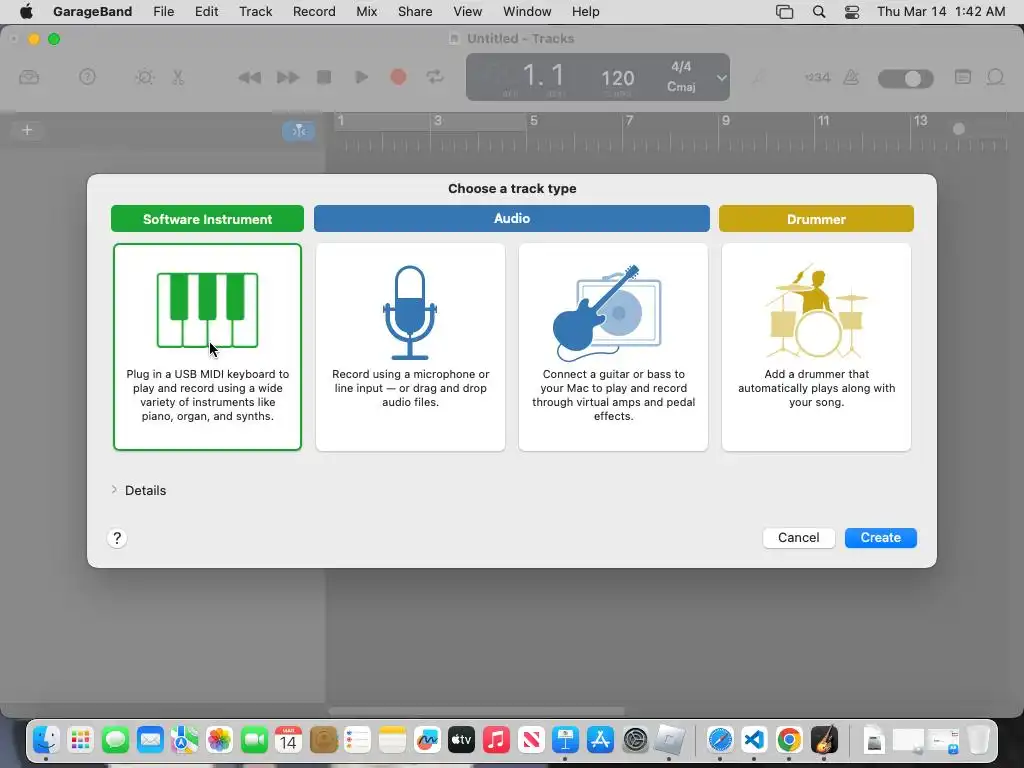Image resolution: width=1024 pixels, height=768 pixels.
Task: Toggle Quick Help in the GarageBand toolbar
Action: [87, 77]
